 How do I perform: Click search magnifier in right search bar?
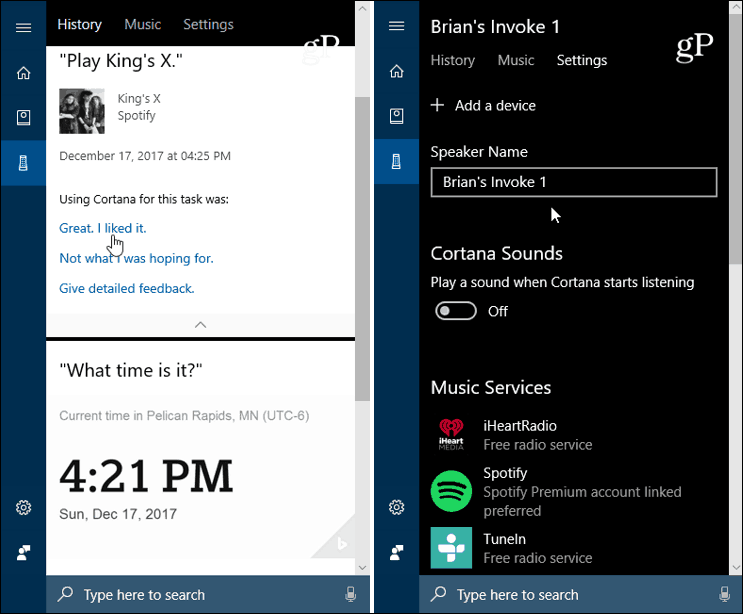(438, 594)
